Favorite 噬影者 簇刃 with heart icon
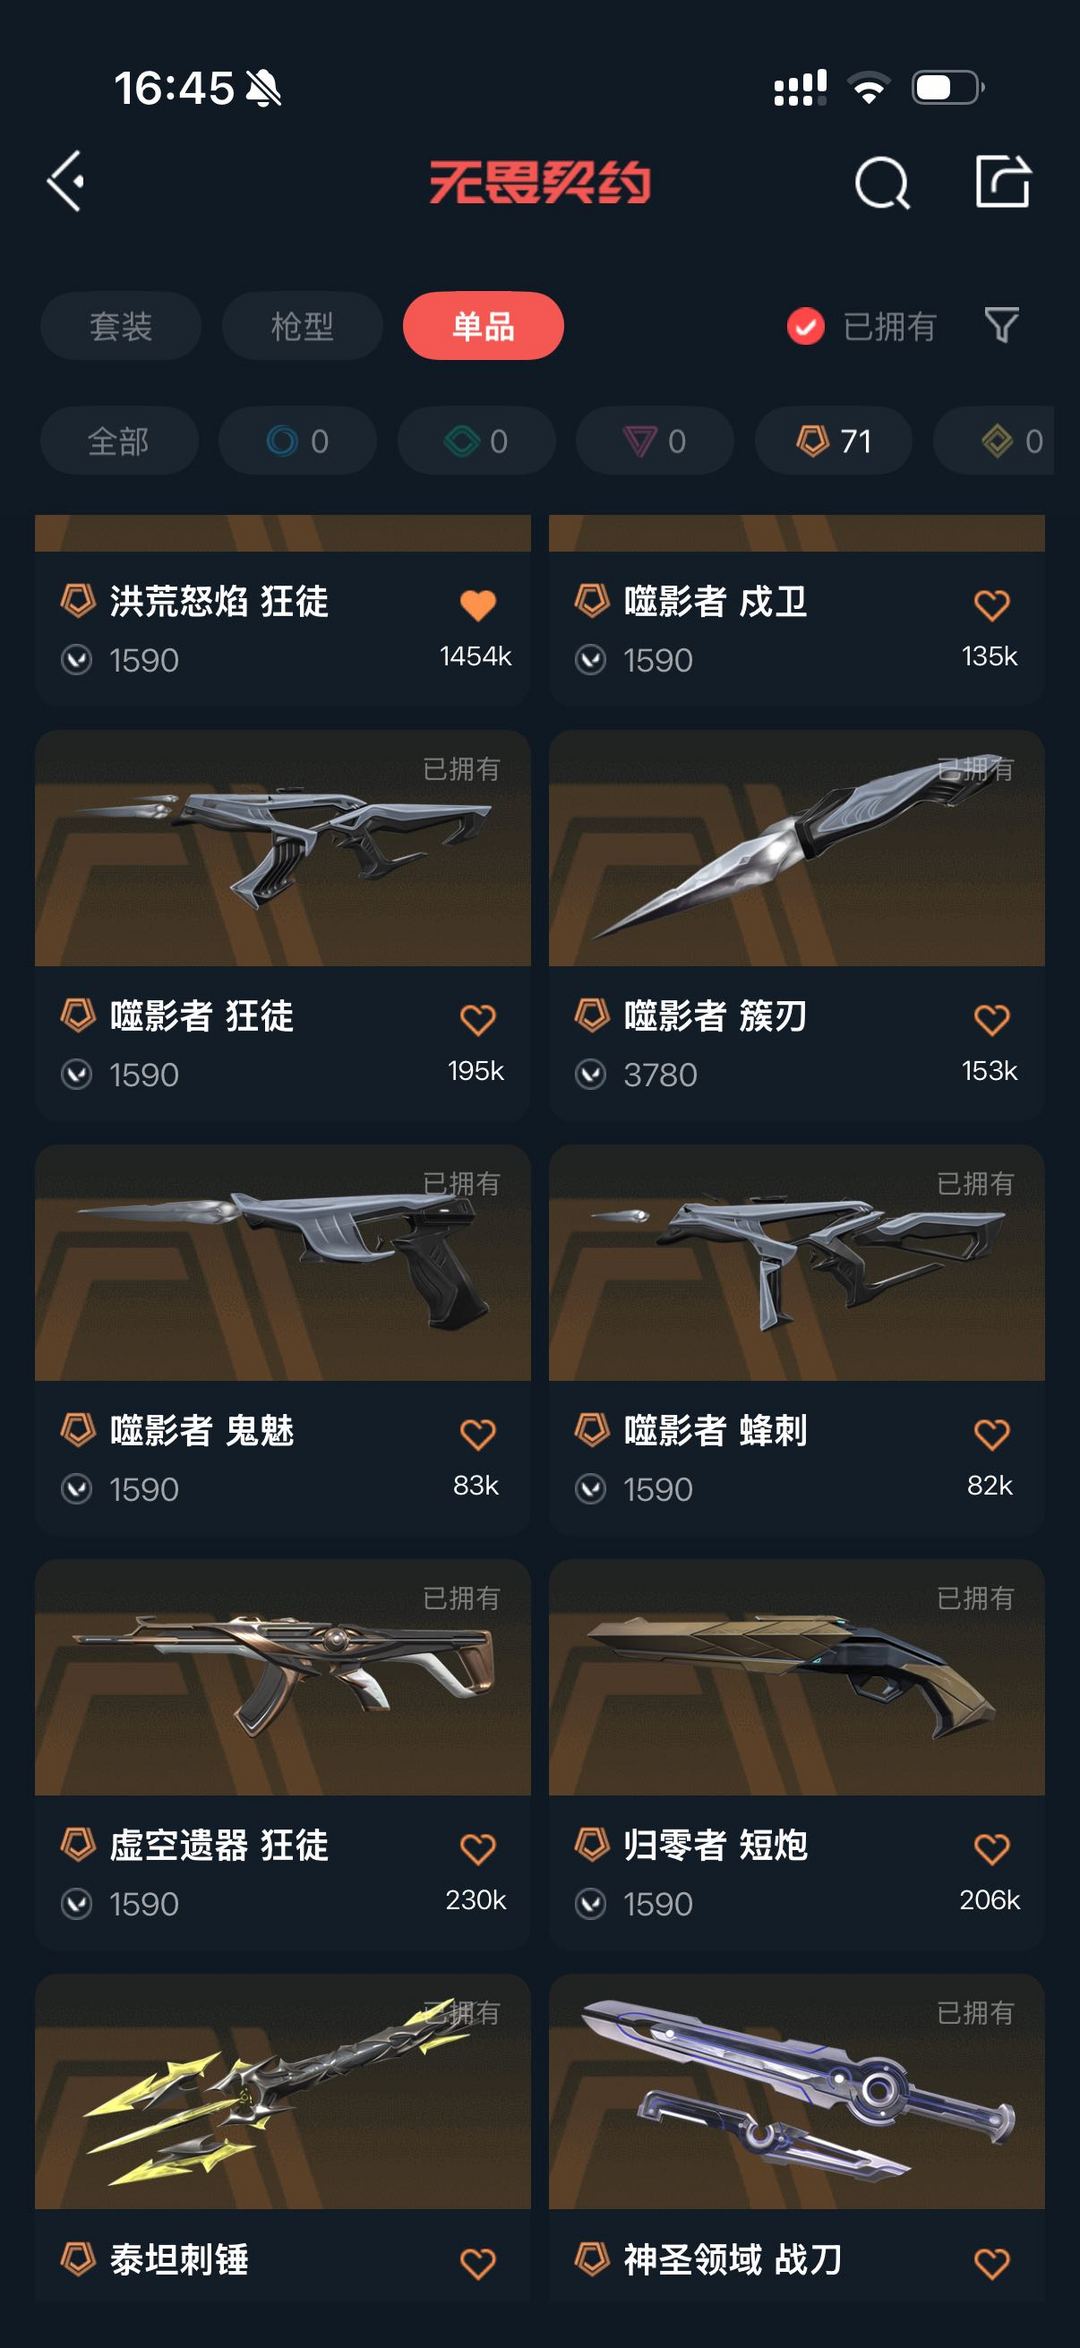The width and height of the screenshot is (1080, 2348). [991, 1020]
